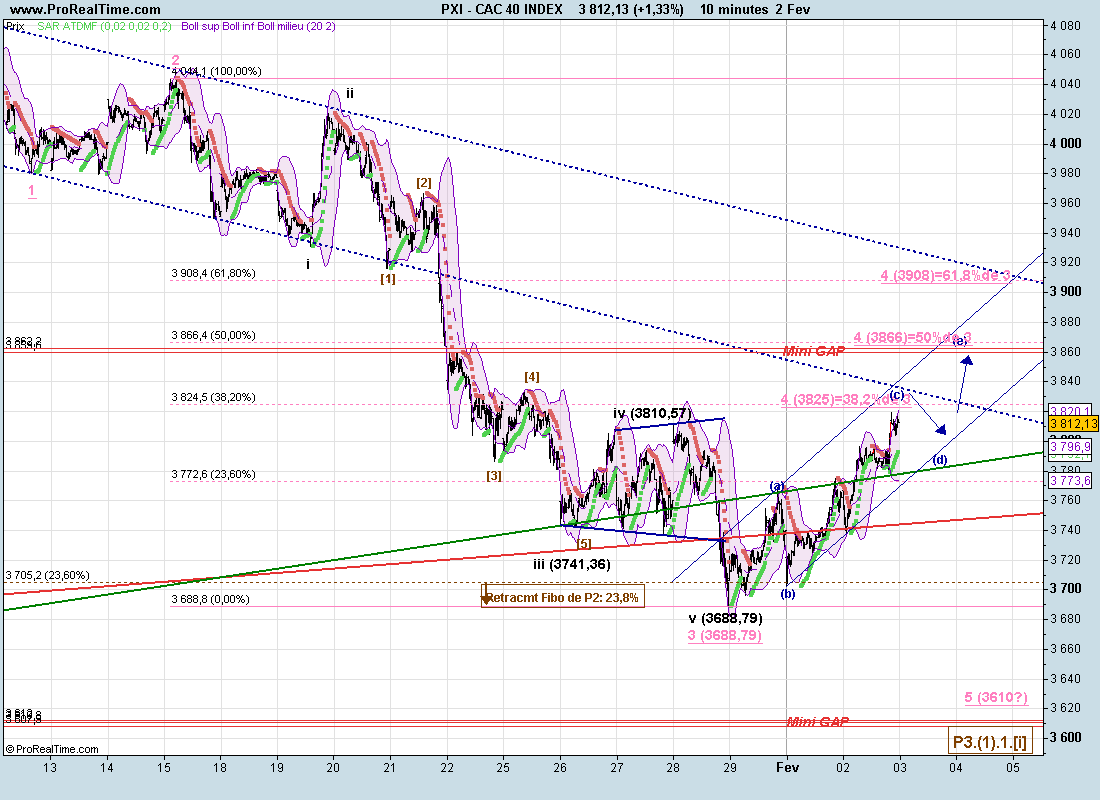Select the '10 minutes' timeframe label
The height and width of the screenshot is (800, 1100).
point(734,9)
